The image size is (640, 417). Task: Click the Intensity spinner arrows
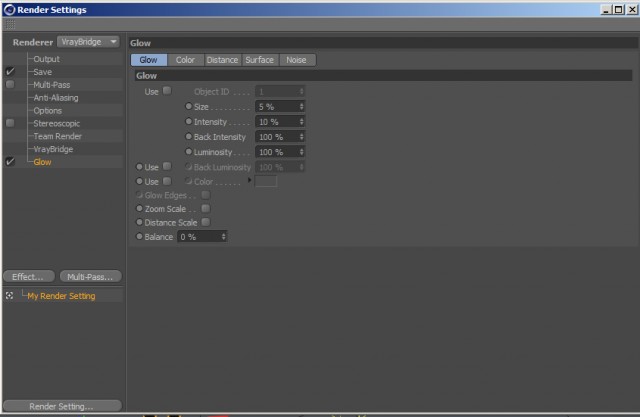[302, 122]
